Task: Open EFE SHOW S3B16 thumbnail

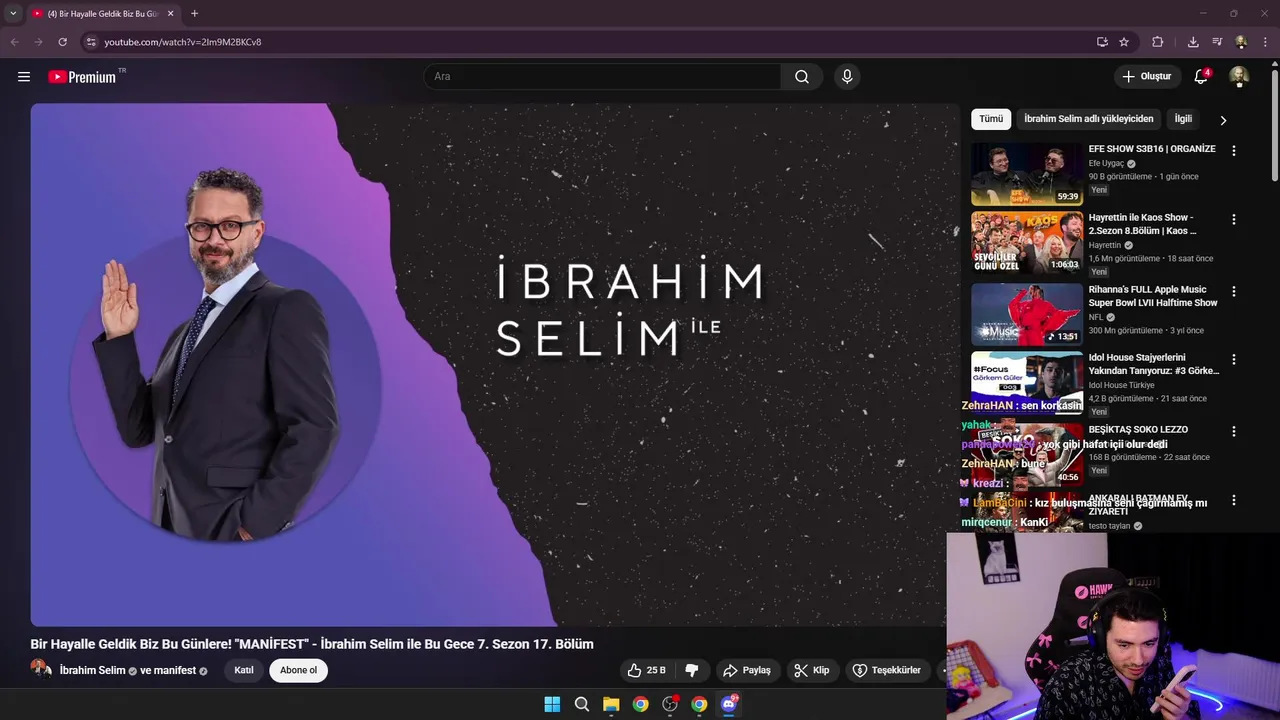Action: pos(1026,174)
